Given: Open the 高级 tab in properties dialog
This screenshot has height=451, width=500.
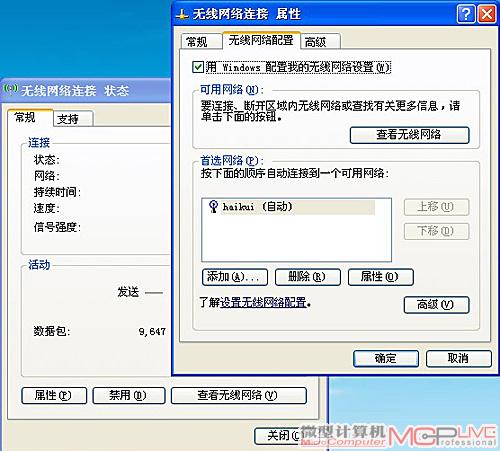Looking at the screenshot, I should (x=320, y=42).
